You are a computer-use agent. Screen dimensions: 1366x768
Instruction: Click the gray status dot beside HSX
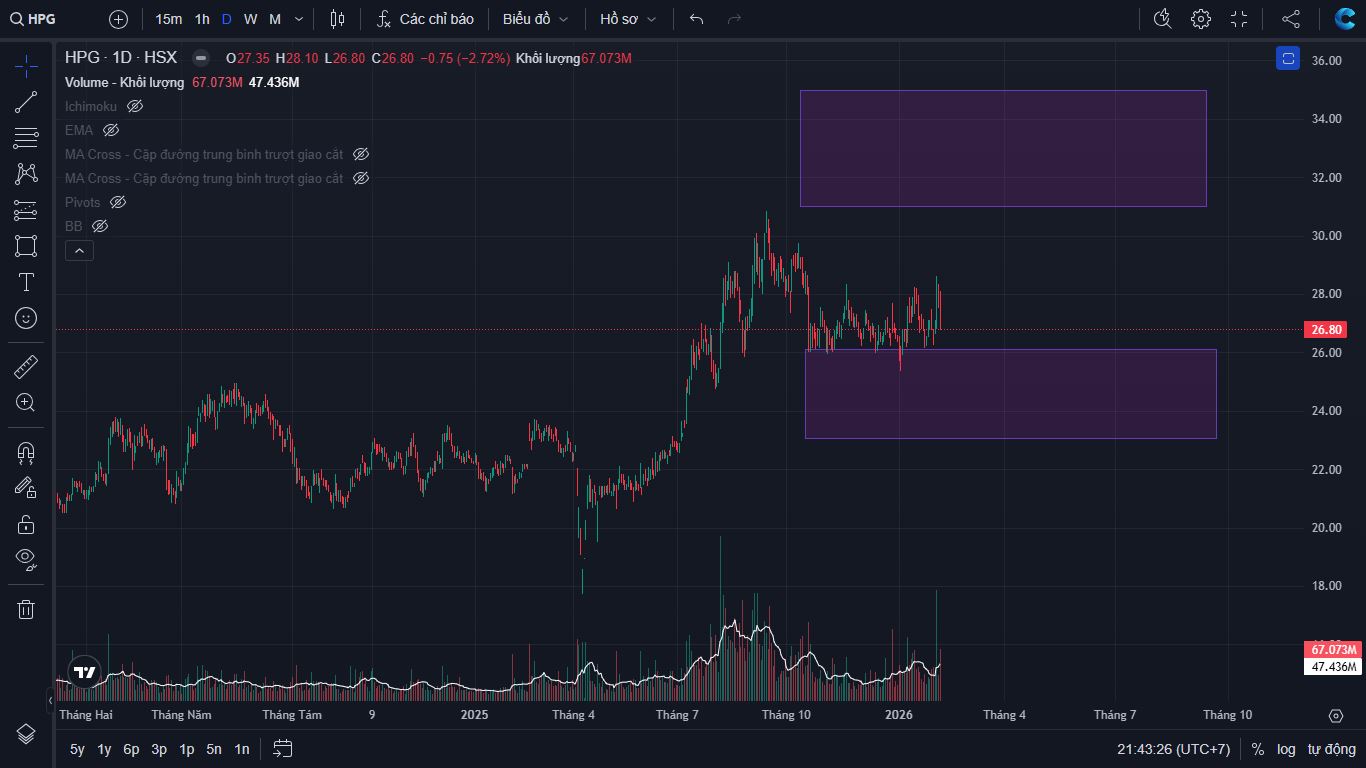(x=201, y=58)
